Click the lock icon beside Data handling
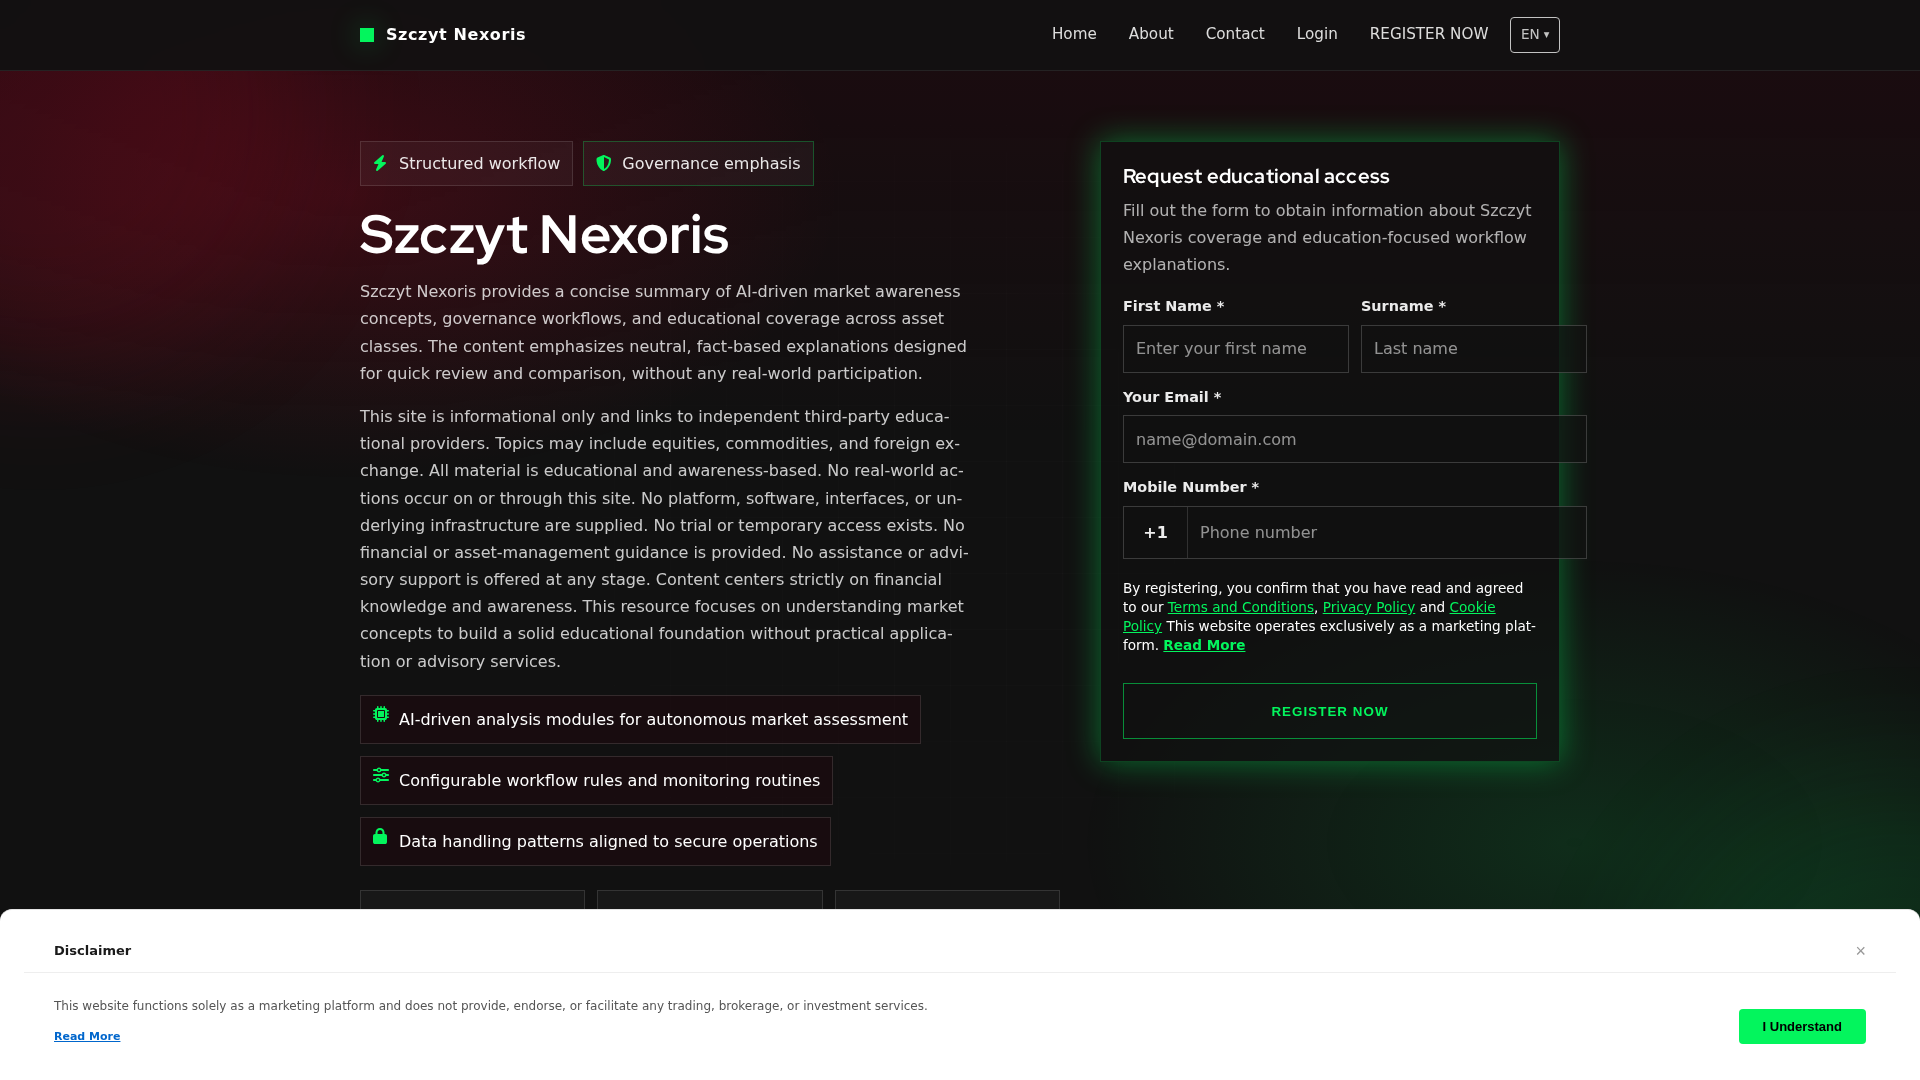Viewport: 1920px width, 1080px height. point(380,836)
